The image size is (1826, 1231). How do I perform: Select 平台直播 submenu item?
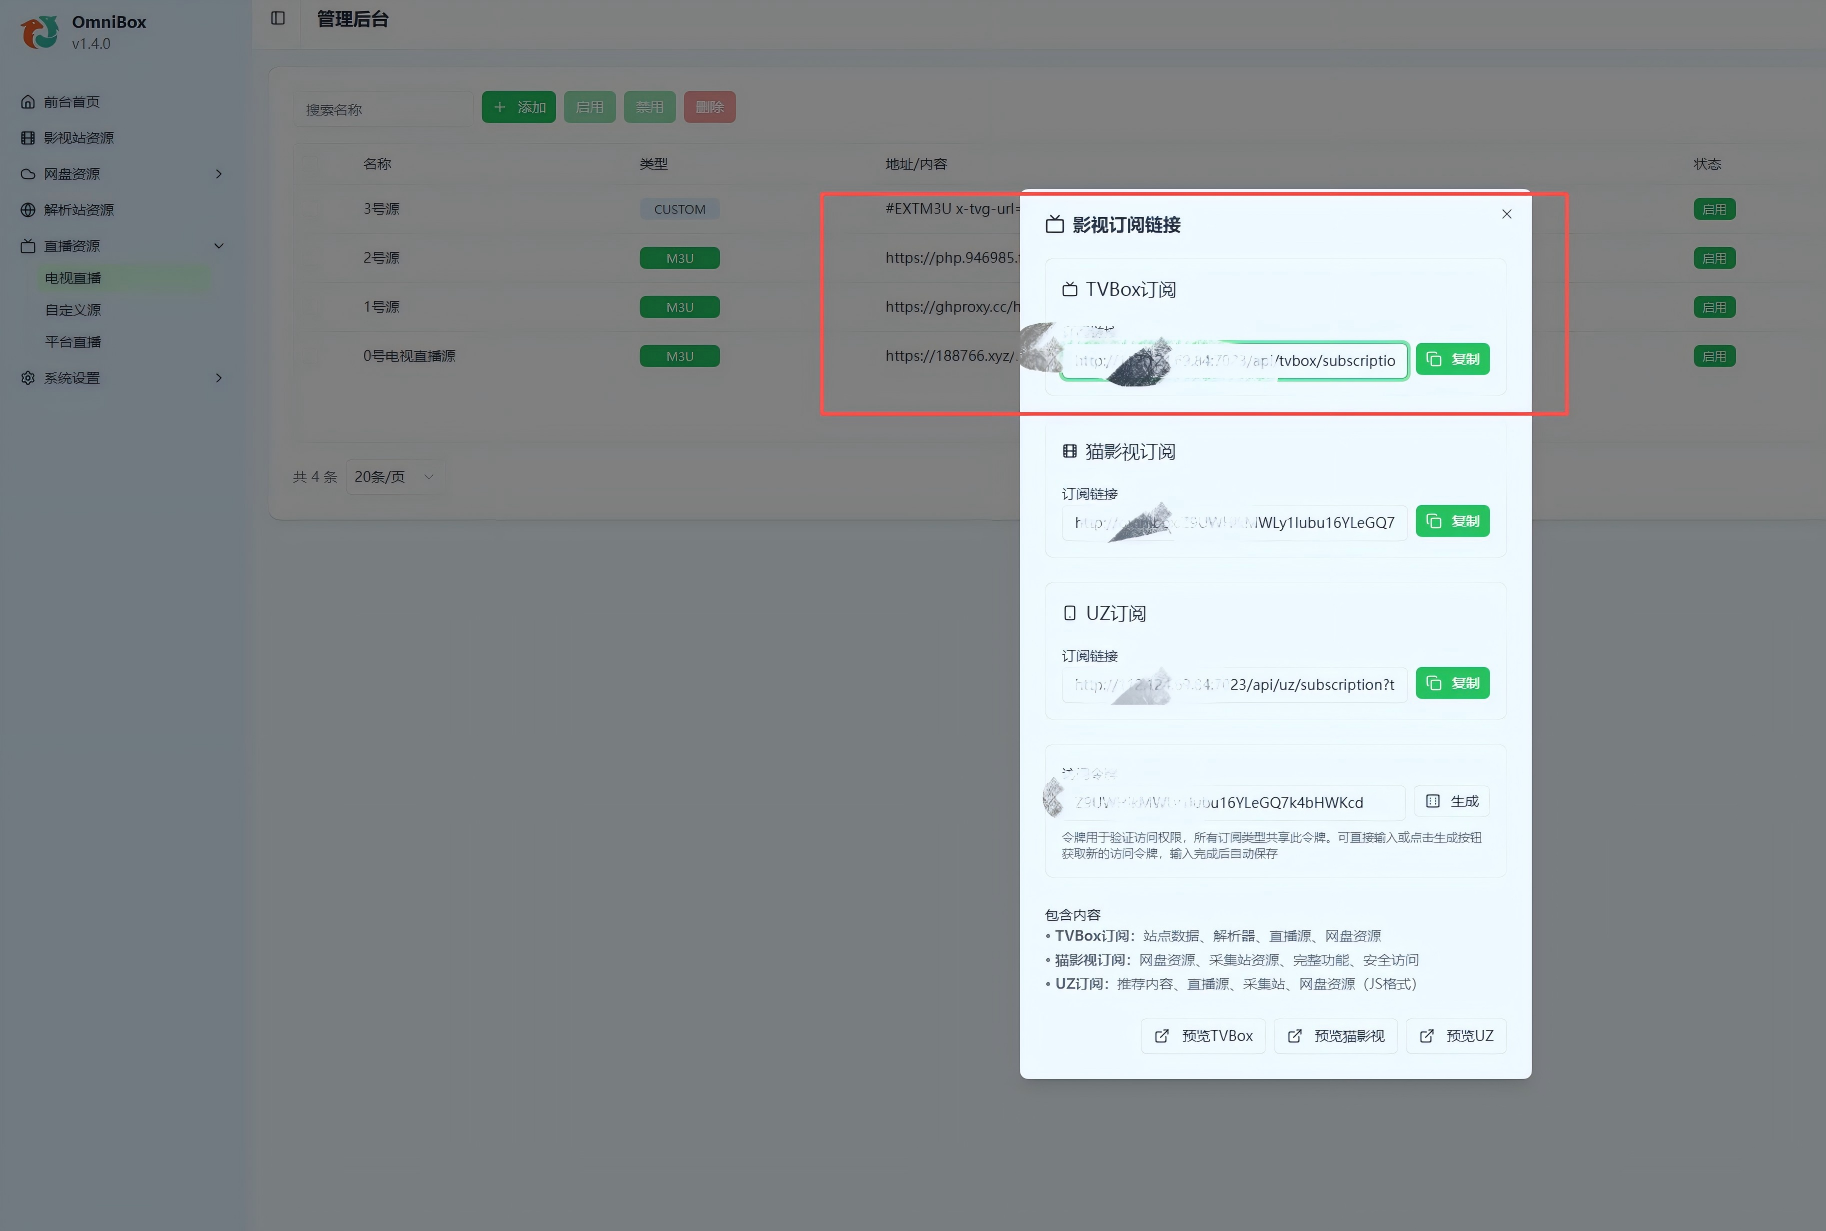(73, 342)
